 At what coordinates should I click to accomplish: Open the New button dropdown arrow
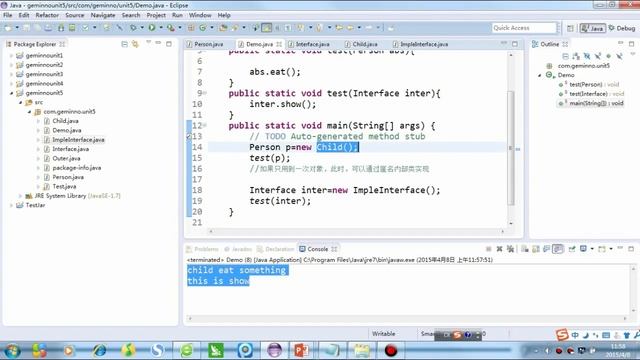click(17, 28)
